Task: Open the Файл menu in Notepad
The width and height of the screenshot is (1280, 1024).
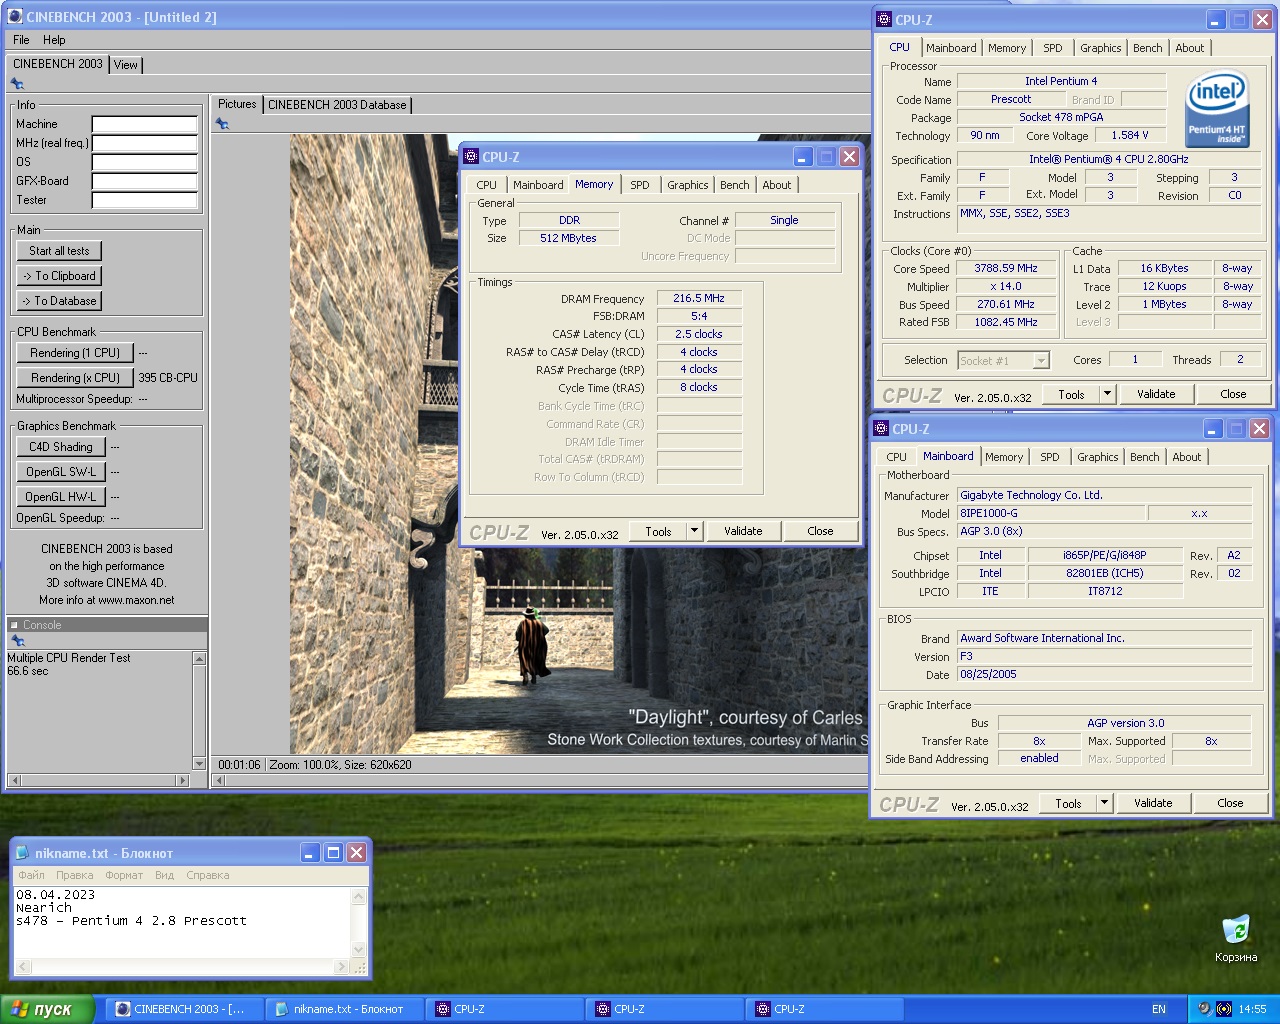Action: pos(31,875)
